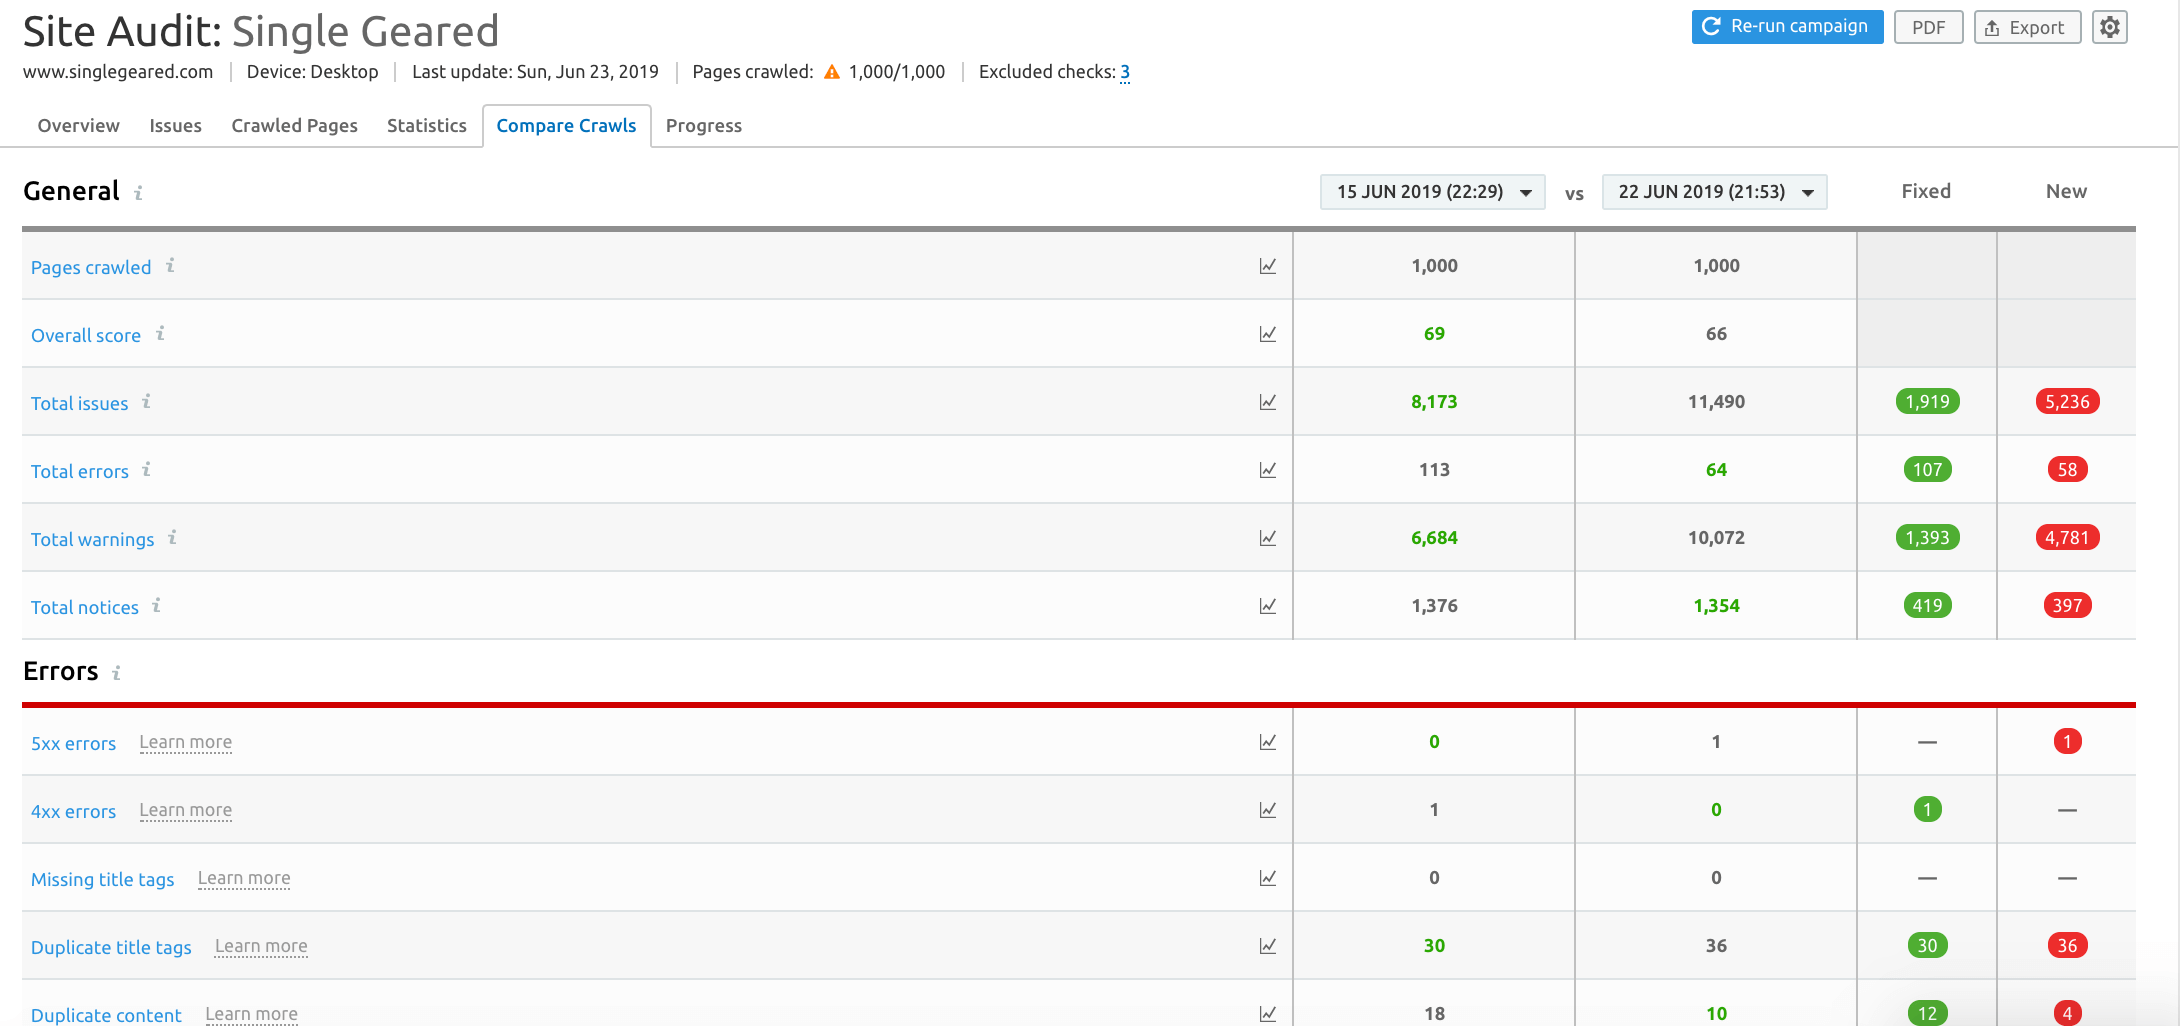The image size is (2180, 1026).
Task: Click the 4,781 new badge for Total warnings
Action: [x=2067, y=538]
